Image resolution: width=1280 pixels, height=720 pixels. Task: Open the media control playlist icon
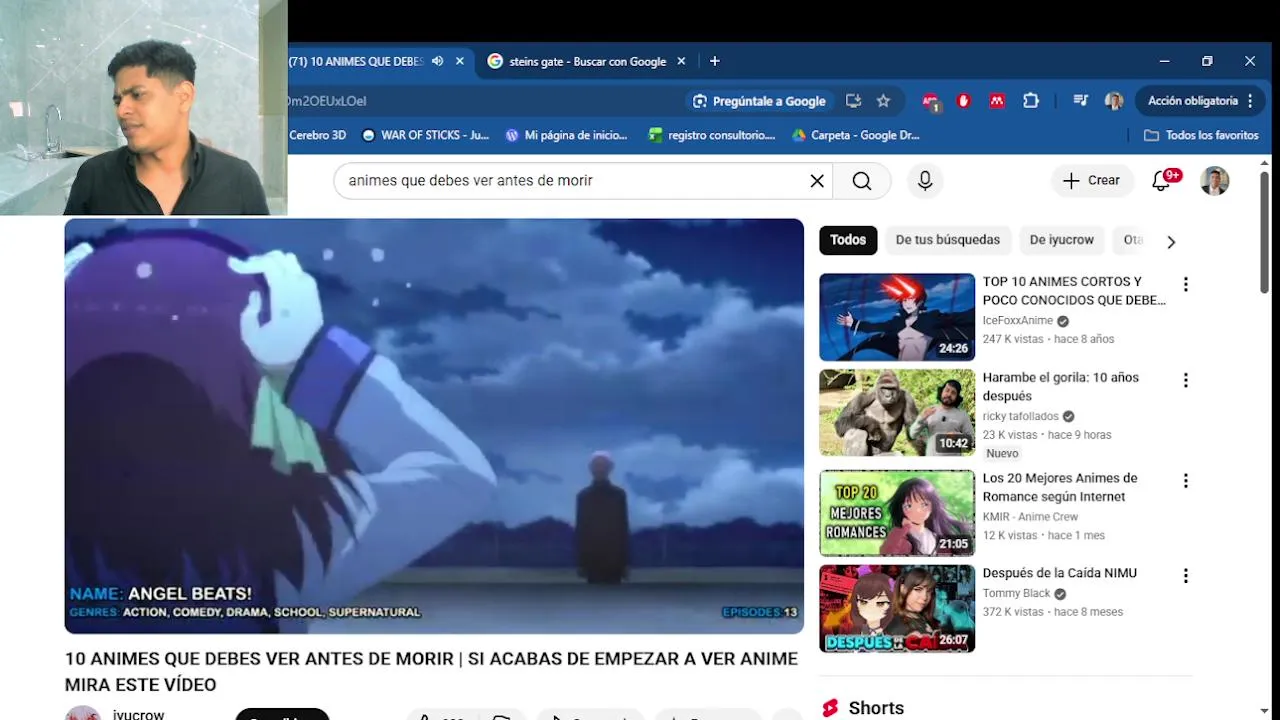coord(1080,101)
